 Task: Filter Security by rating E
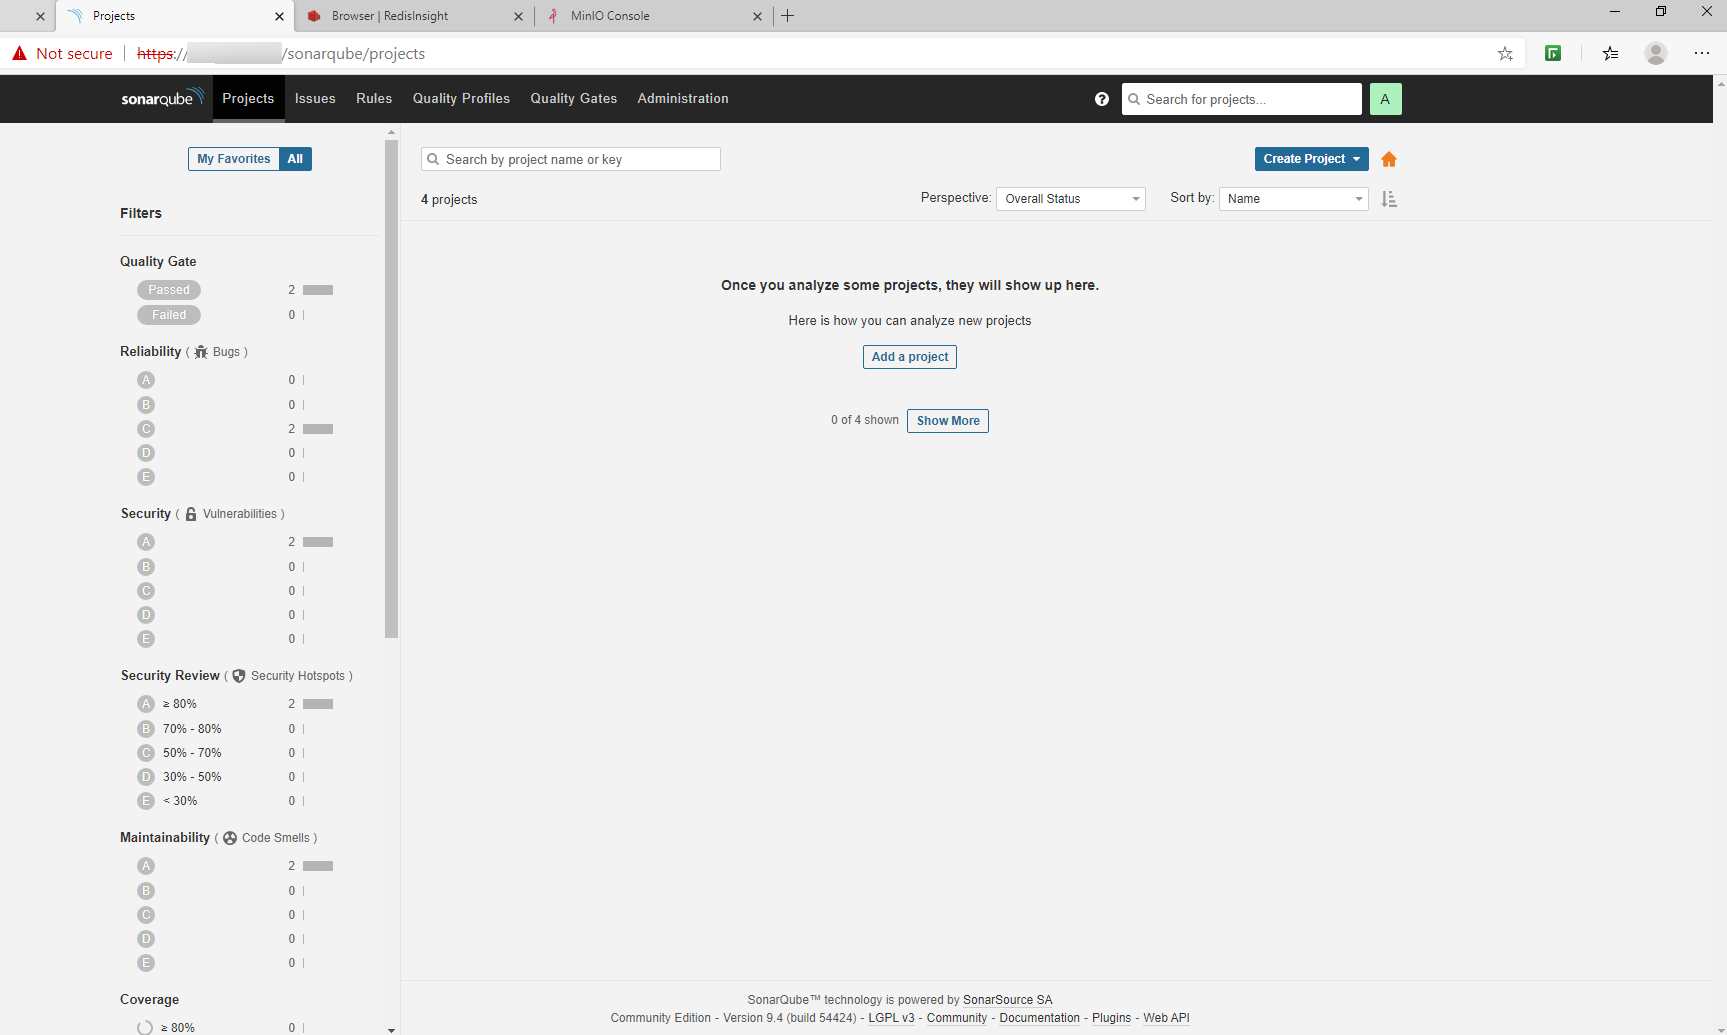[x=146, y=639]
